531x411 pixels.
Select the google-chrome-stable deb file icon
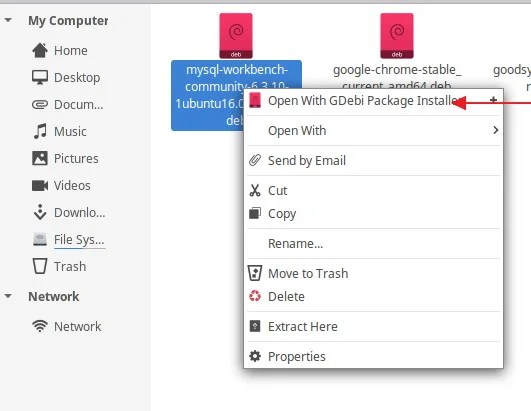coord(397,36)
